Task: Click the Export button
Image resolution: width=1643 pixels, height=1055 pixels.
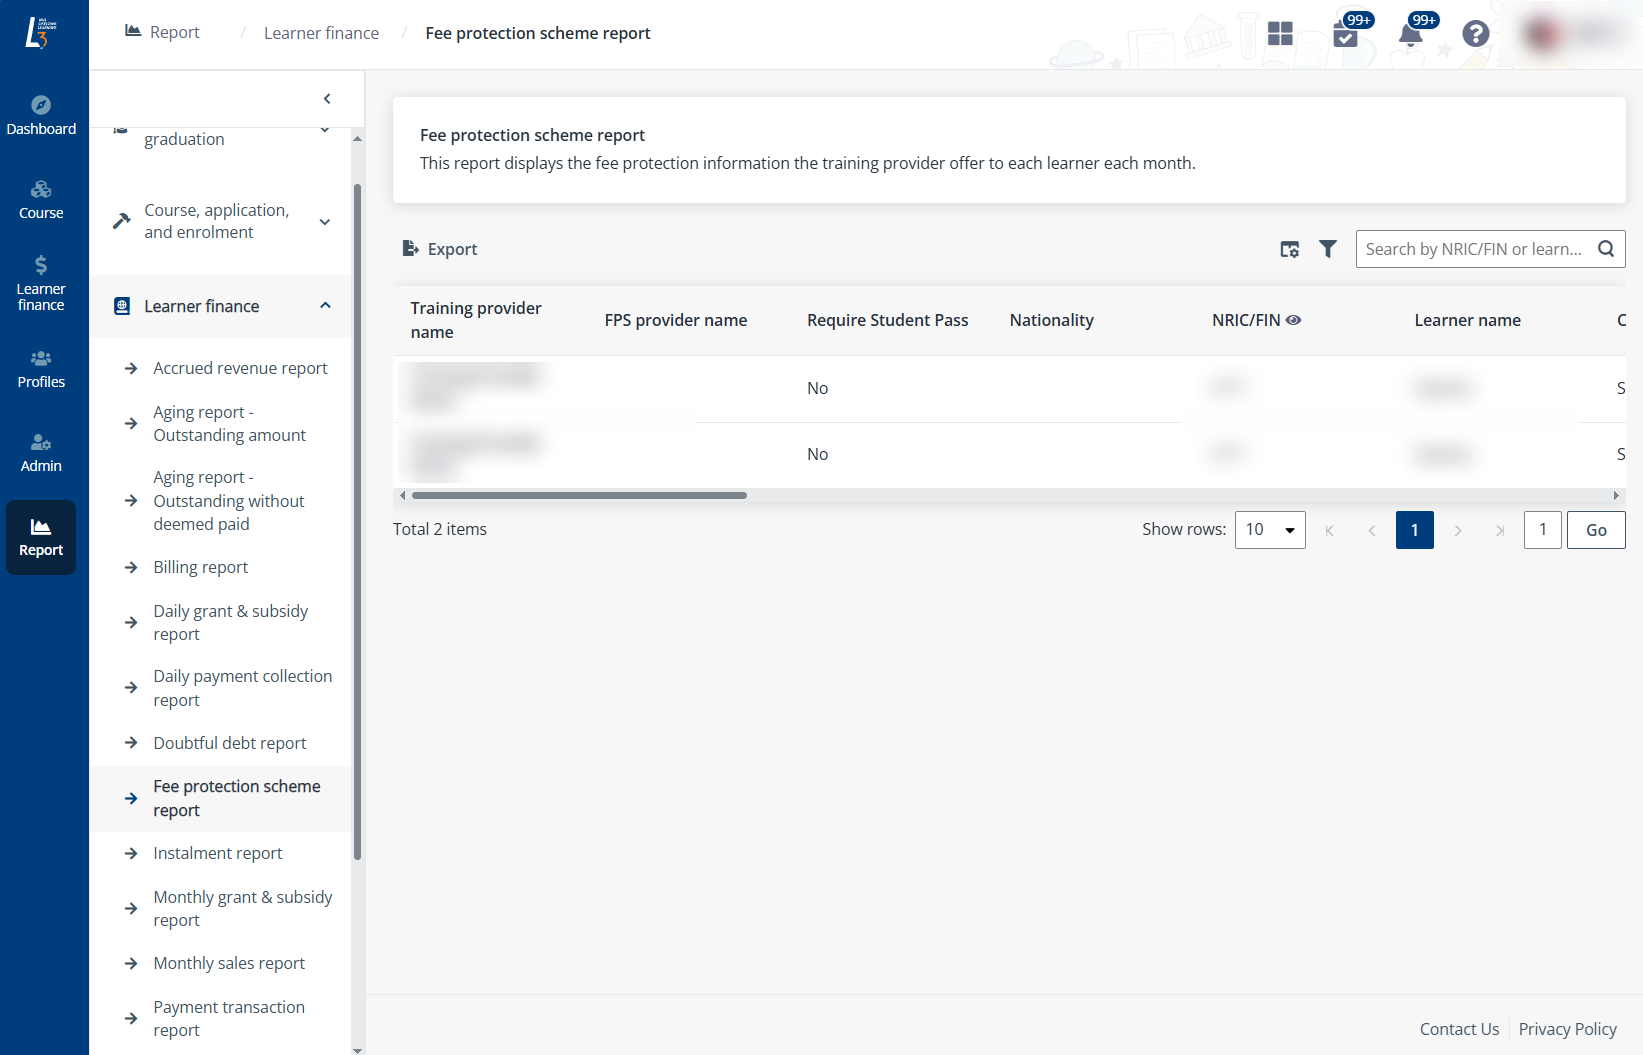Action: coord(440,249)
